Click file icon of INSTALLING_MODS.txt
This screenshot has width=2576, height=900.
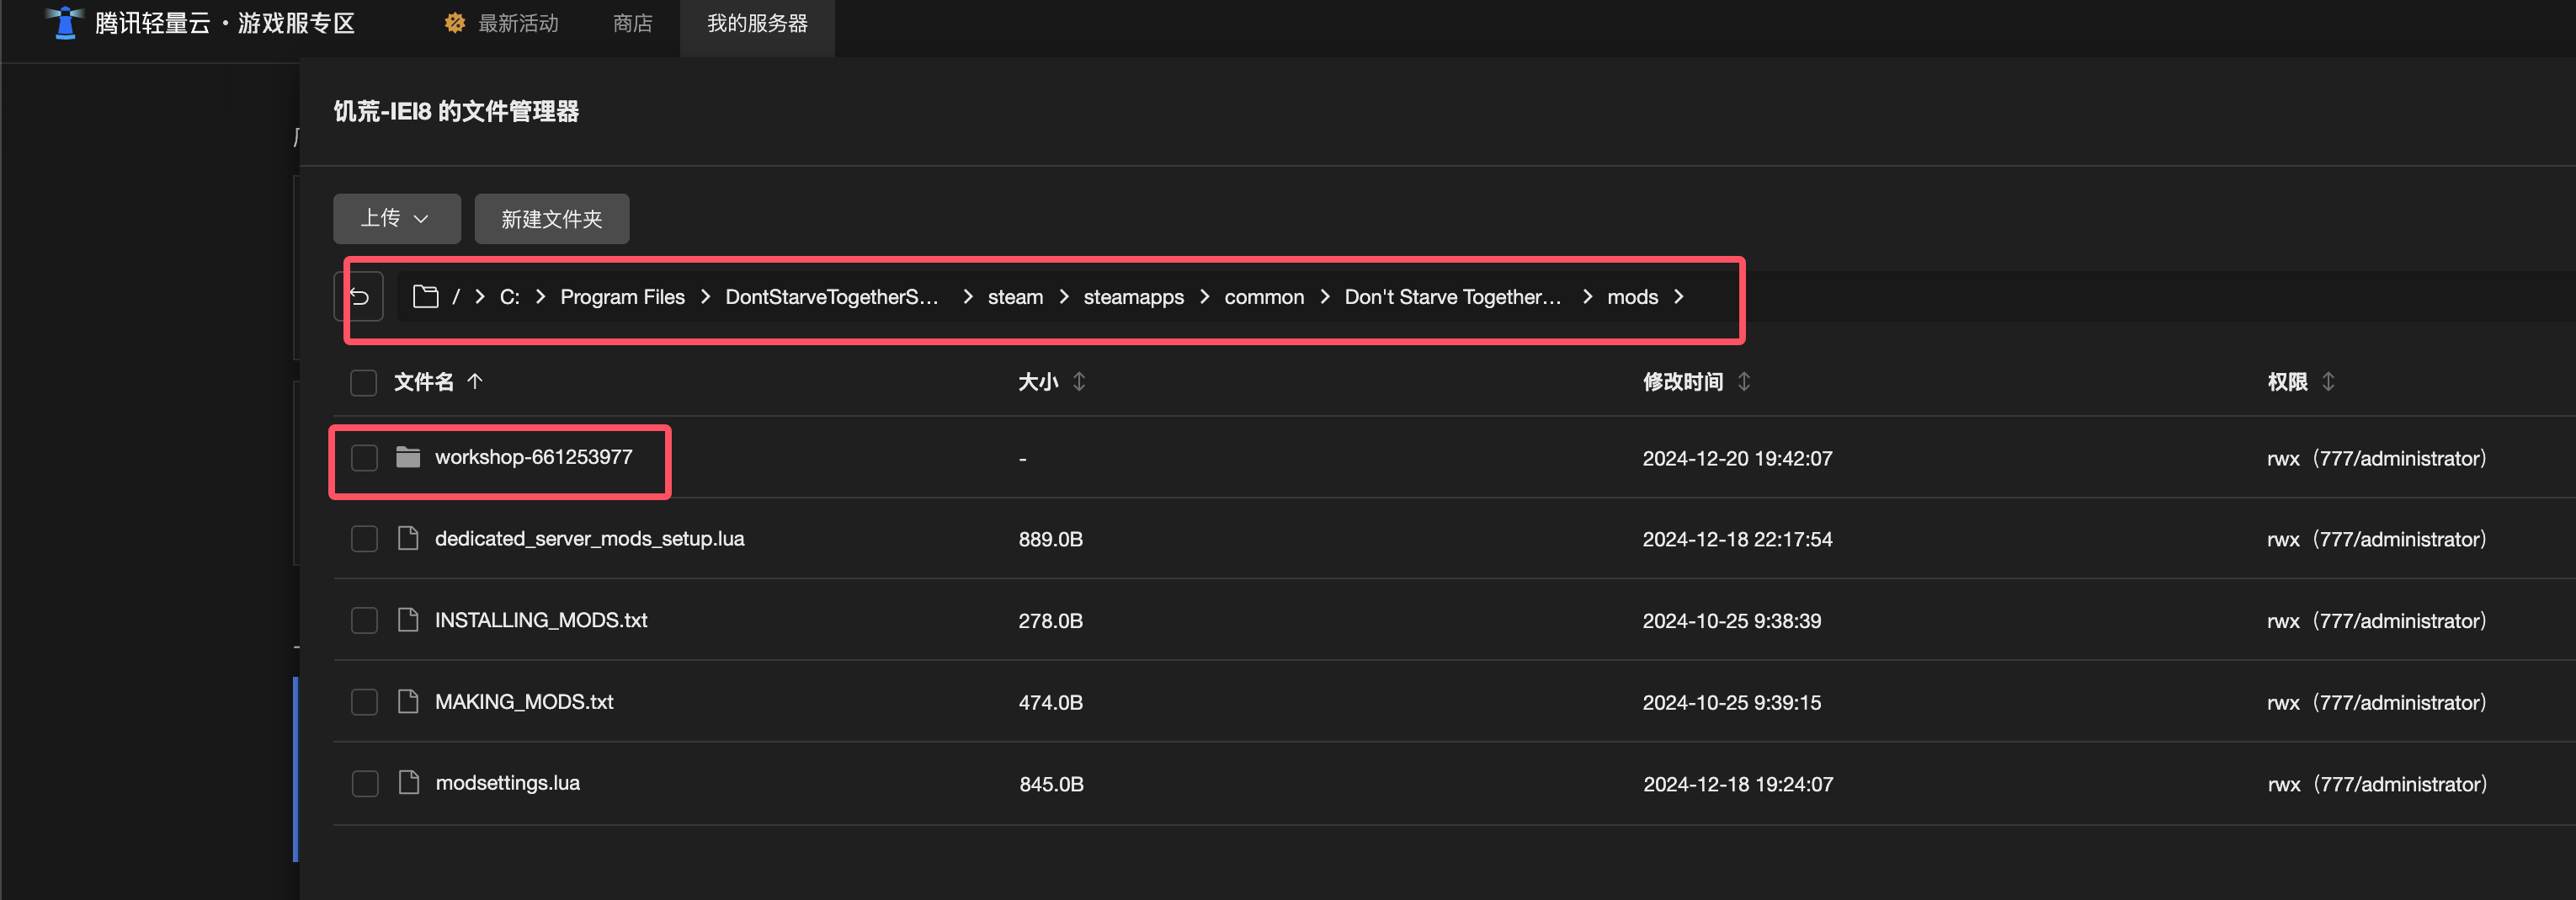(408, 620)
